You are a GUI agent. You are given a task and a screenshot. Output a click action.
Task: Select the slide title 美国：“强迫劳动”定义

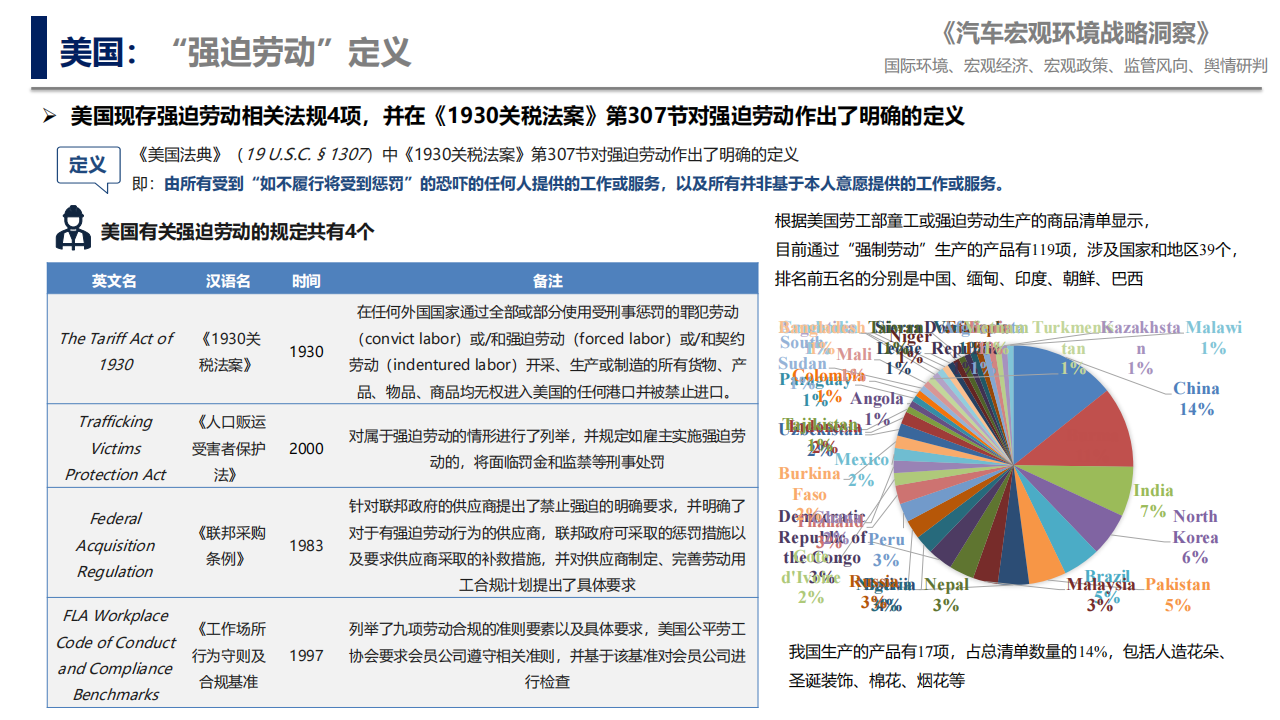point(235,52)
